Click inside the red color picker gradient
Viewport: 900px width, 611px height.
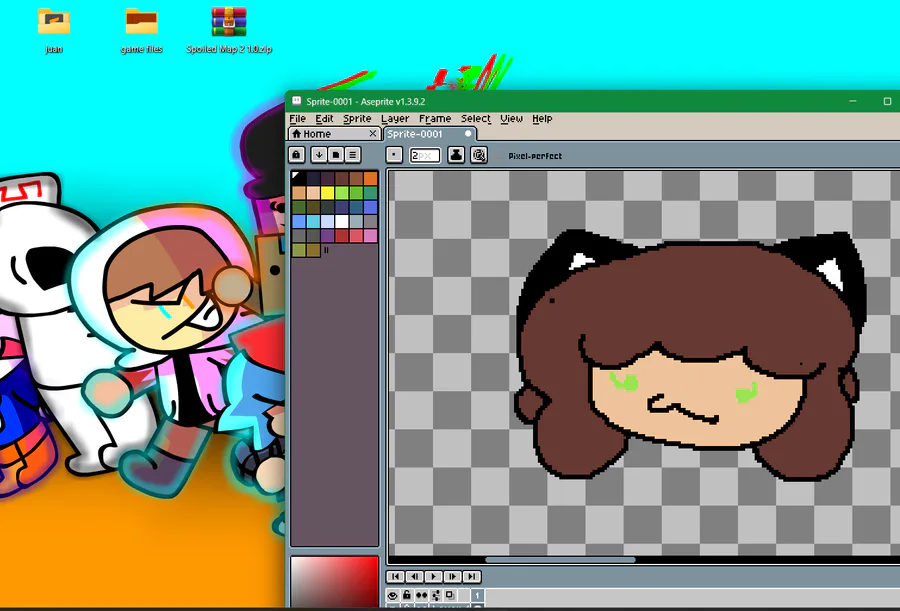click(x=334, y=581)
